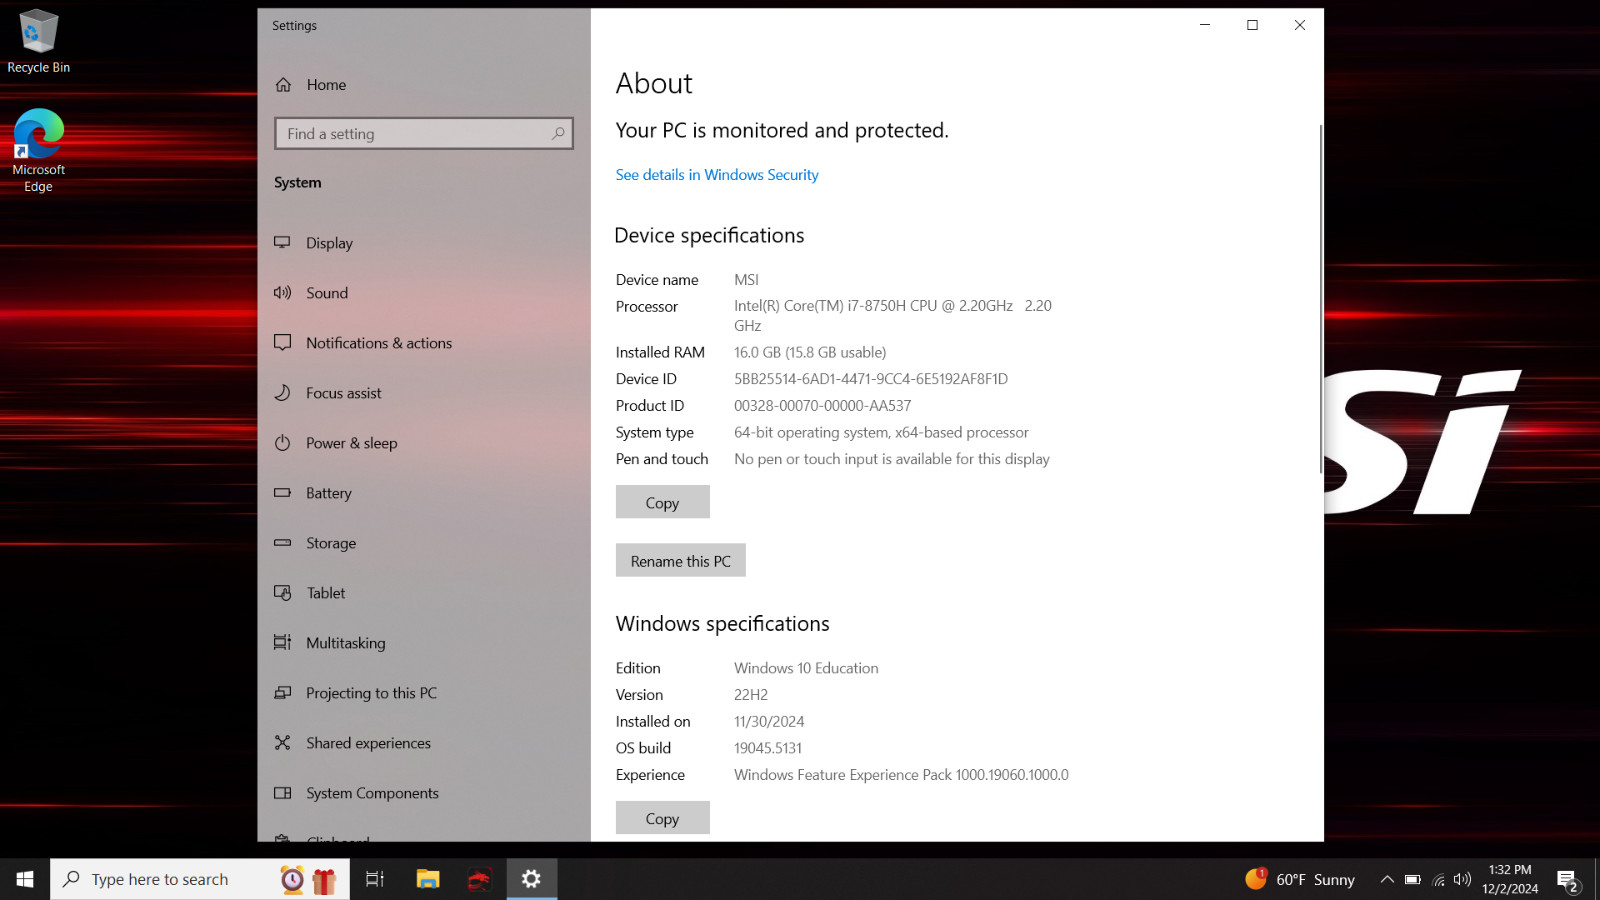This screenshot has height=900, width=1600.
Task: Click the Projecting to this PC icon
Action: click(283, 693)
